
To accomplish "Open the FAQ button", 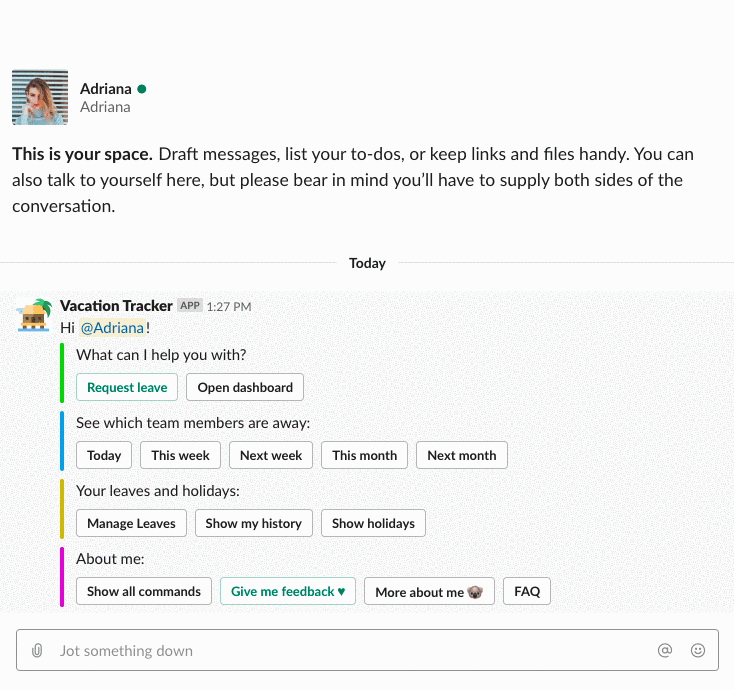I will pos(527,591).
